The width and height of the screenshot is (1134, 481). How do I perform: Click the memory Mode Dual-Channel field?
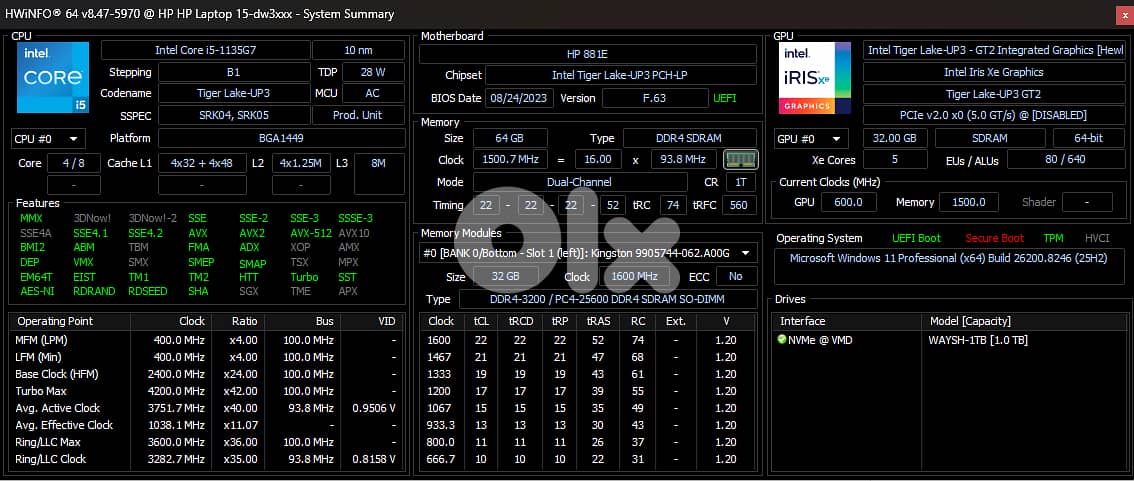pos(580,182)
